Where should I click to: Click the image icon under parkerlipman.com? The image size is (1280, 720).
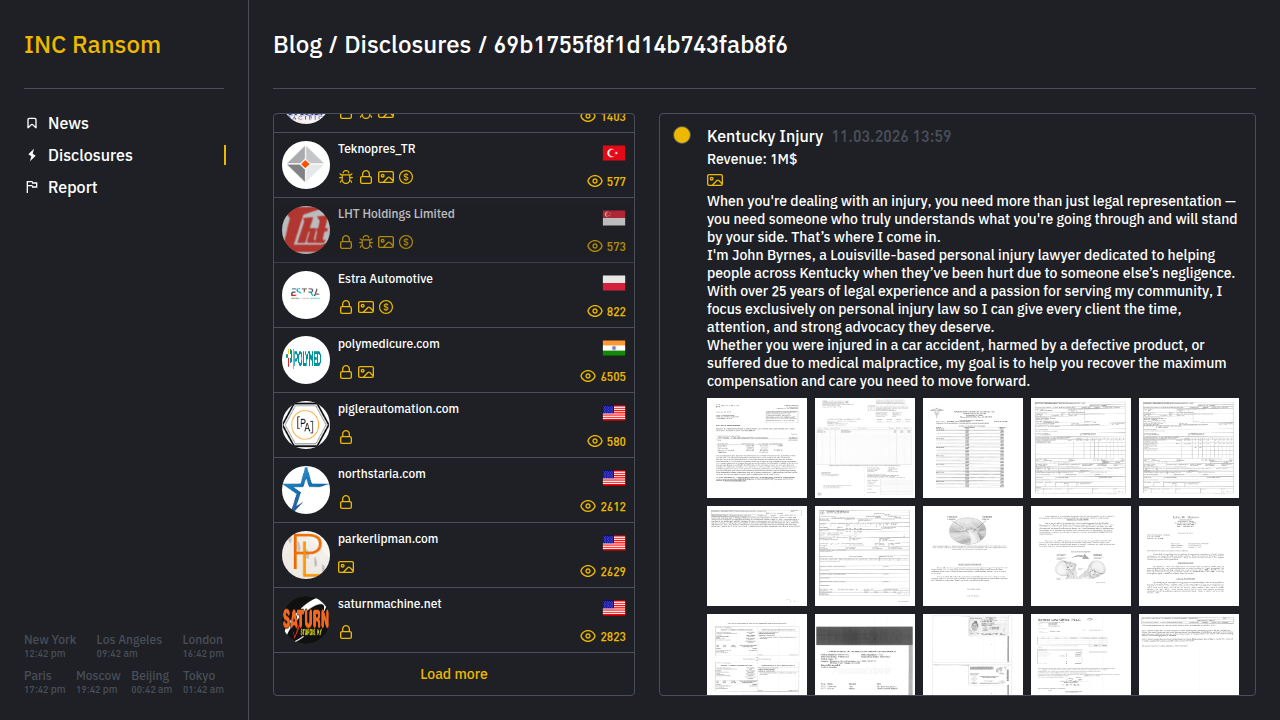coord(346,567)
